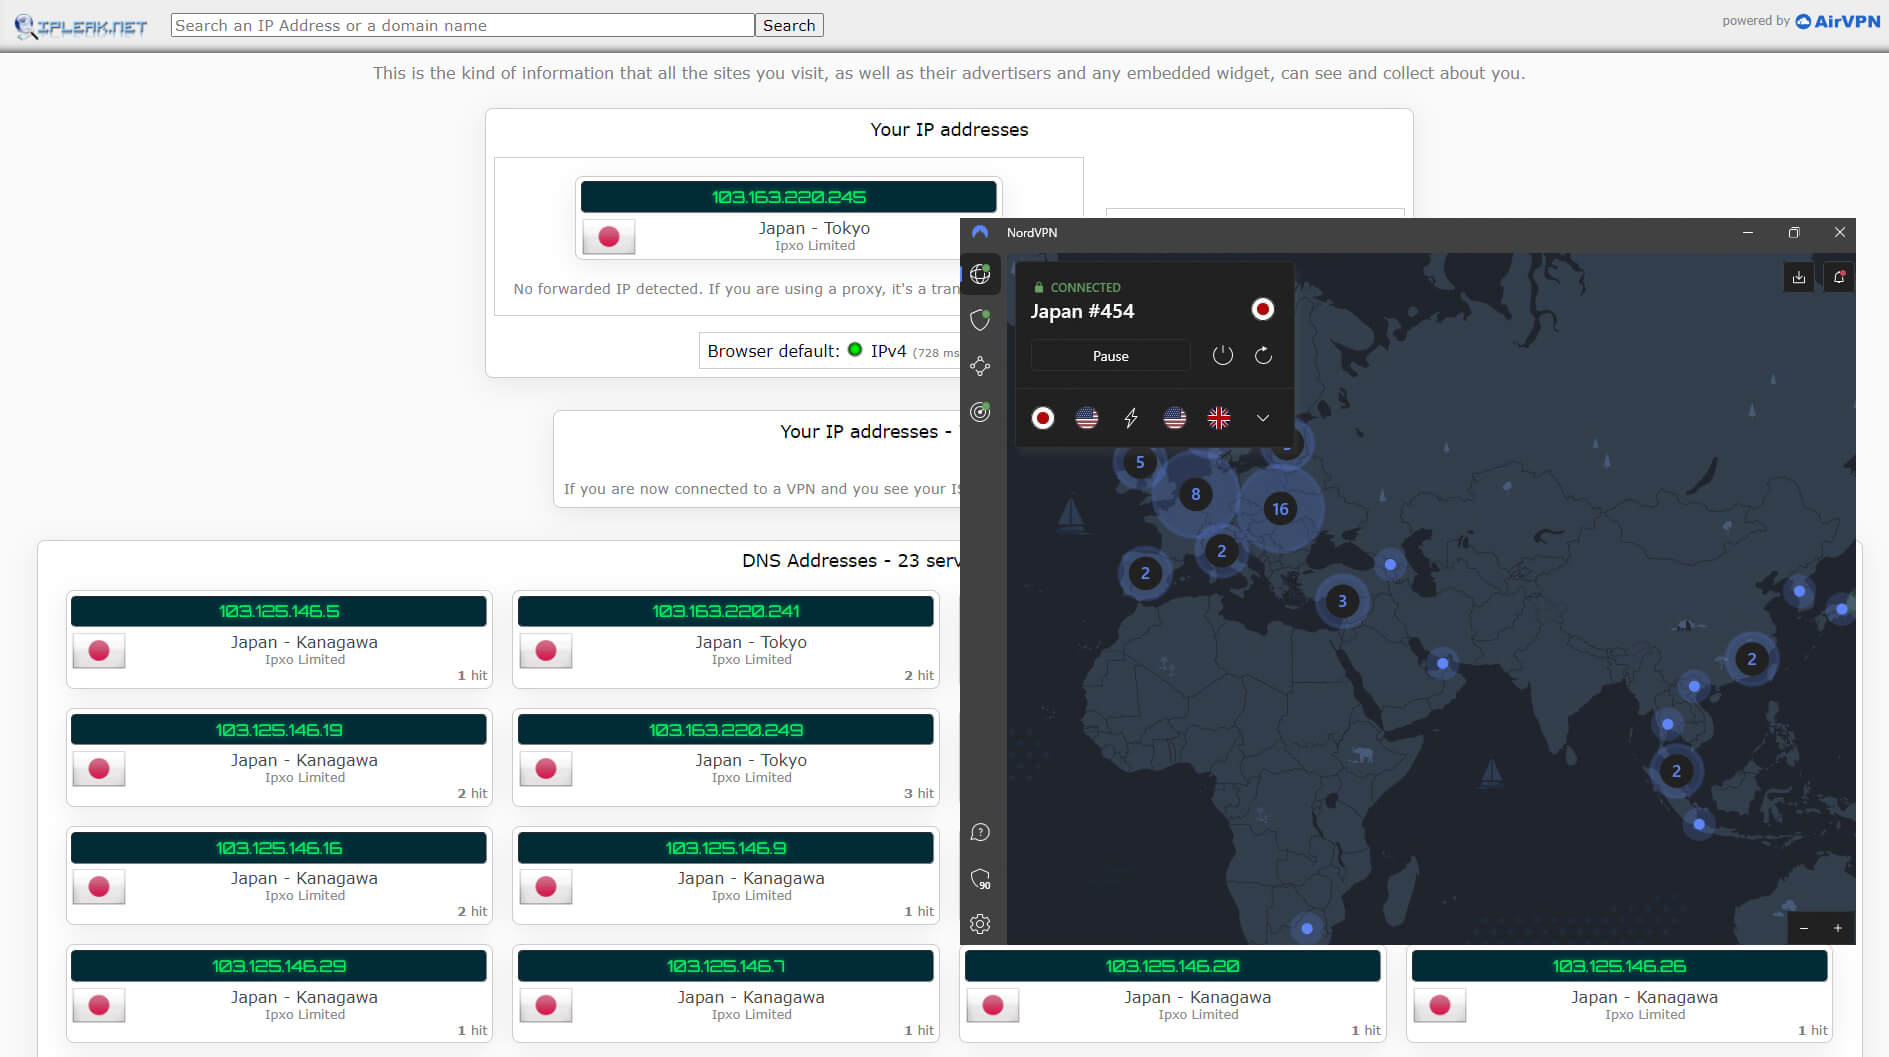The width and height of the screenshot is (1889, 1057).
Task: Zoom out the NordVPN map
Action: tap(1804, 928)
